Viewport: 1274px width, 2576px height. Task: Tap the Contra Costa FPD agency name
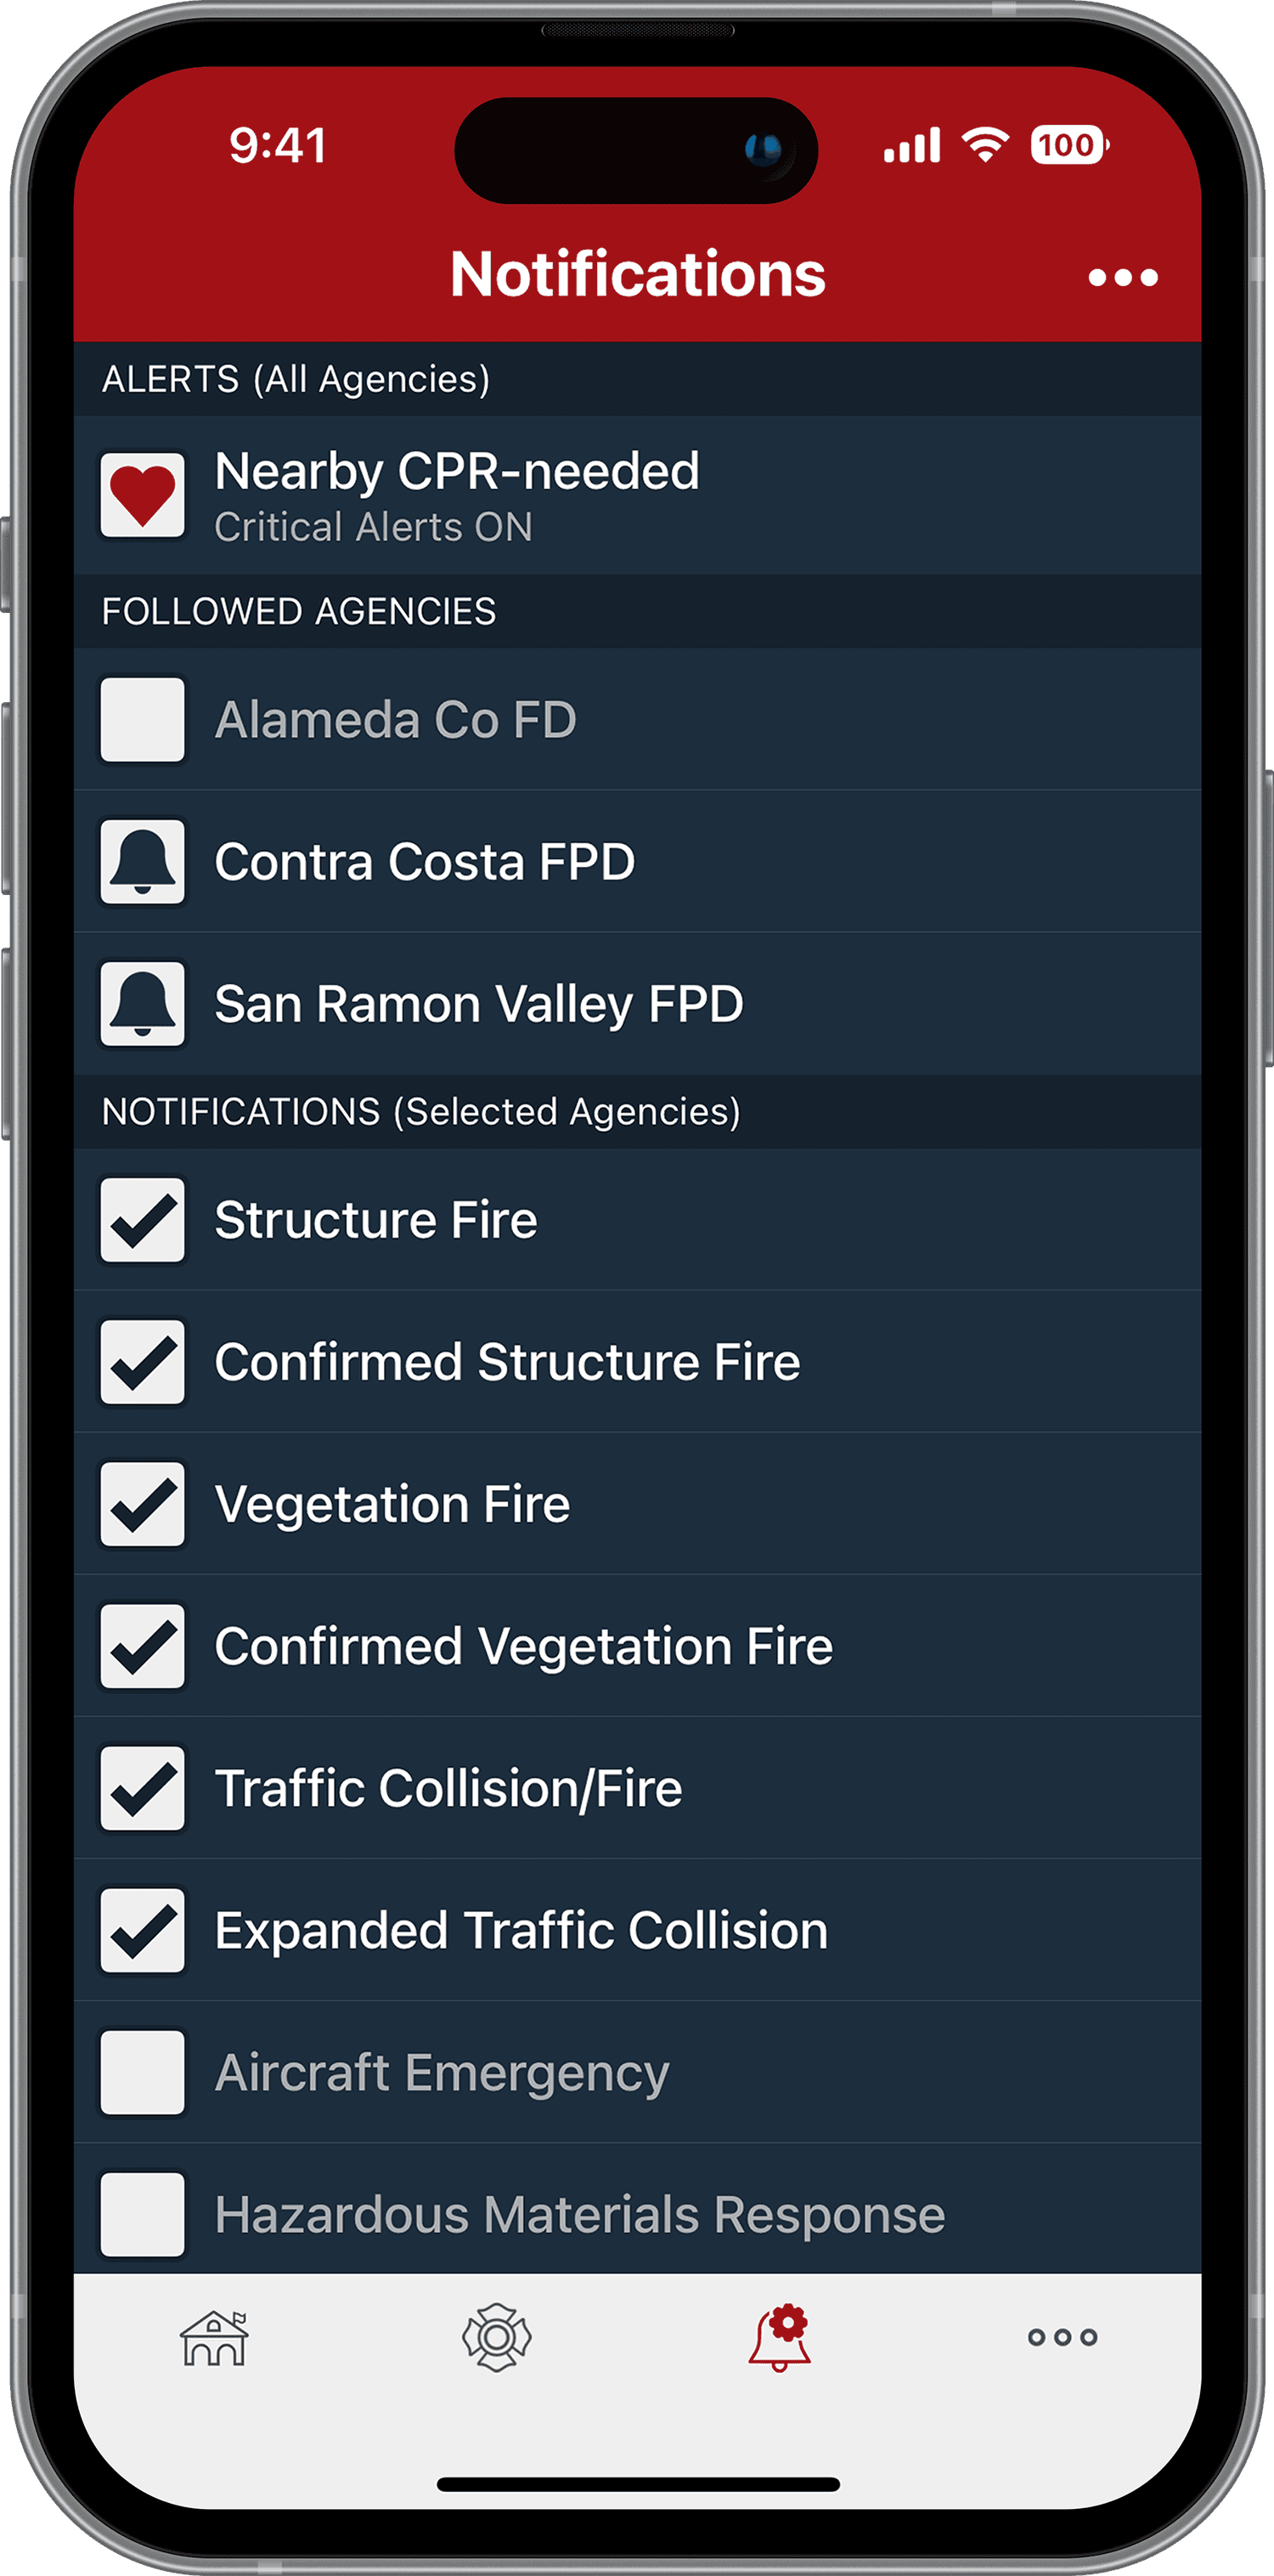click(x=425, y=862)
